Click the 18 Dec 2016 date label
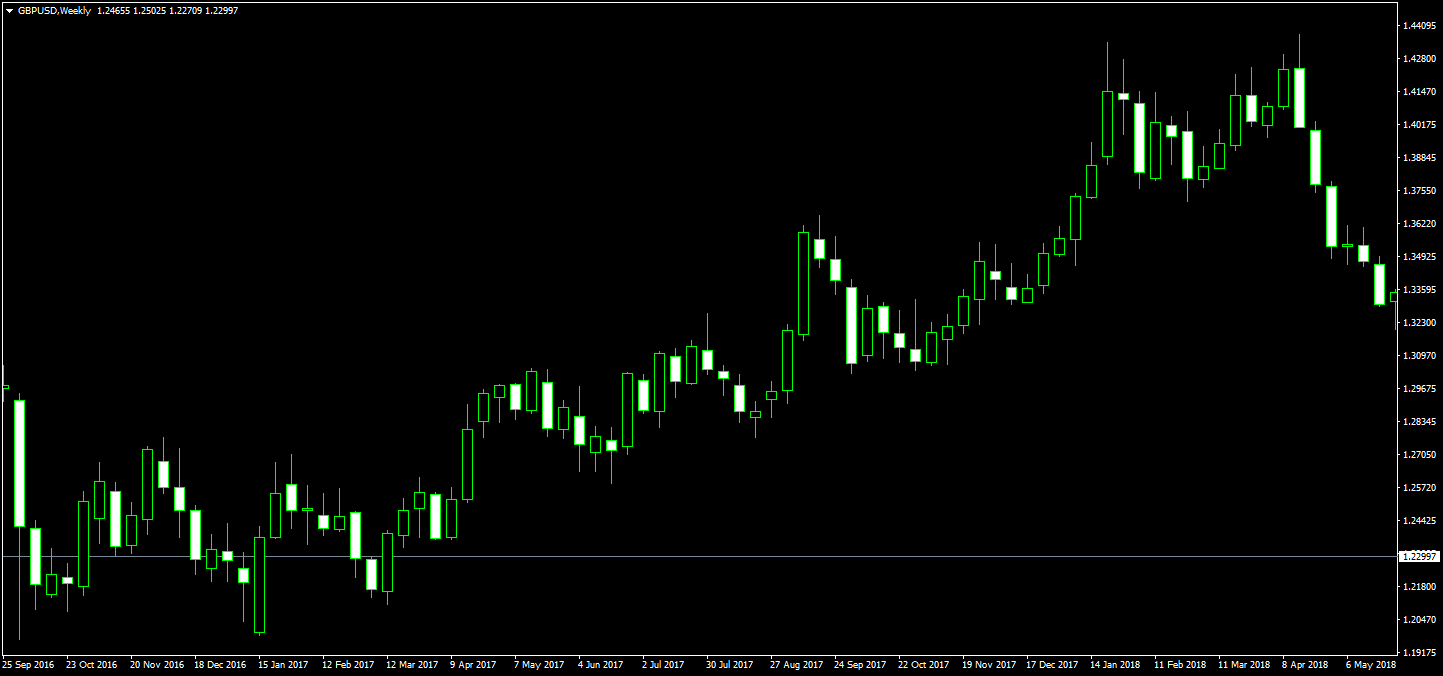 (220, 664)
